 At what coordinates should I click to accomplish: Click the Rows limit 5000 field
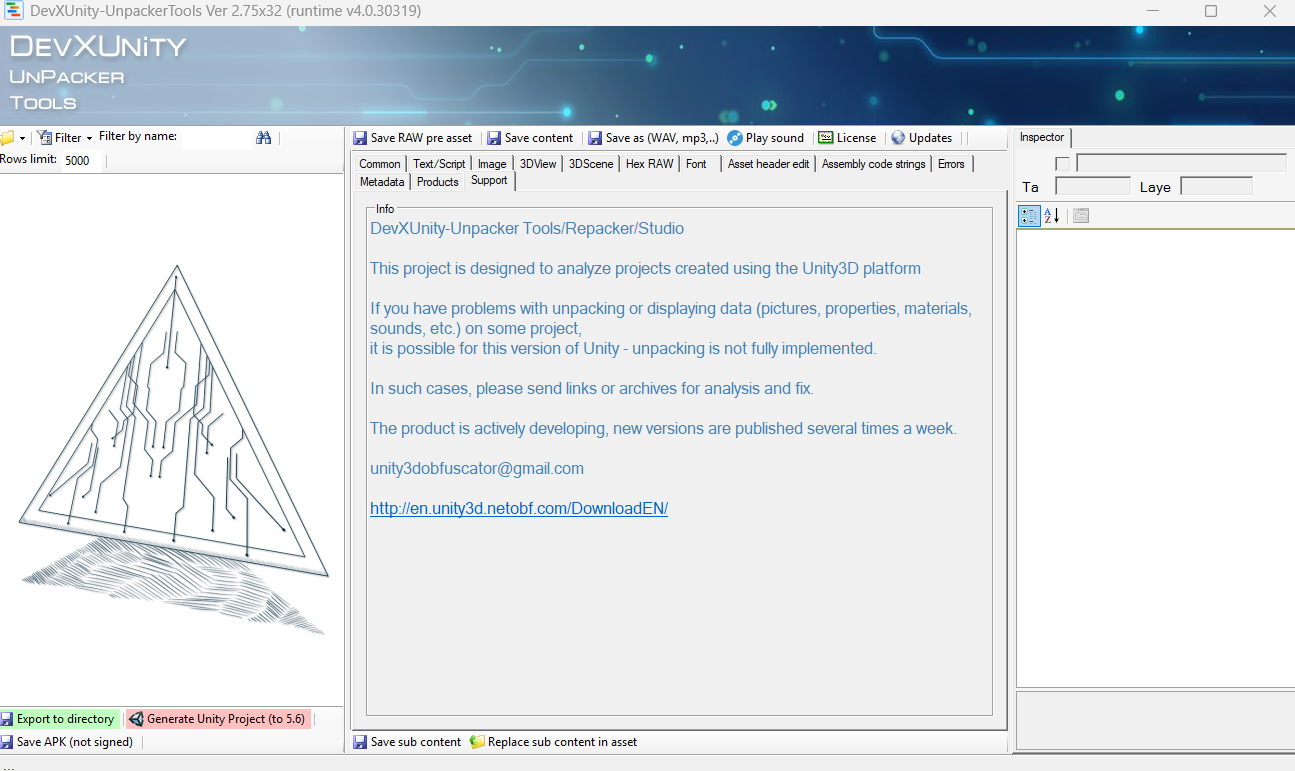pyautogui.click(x=81, y=160)
